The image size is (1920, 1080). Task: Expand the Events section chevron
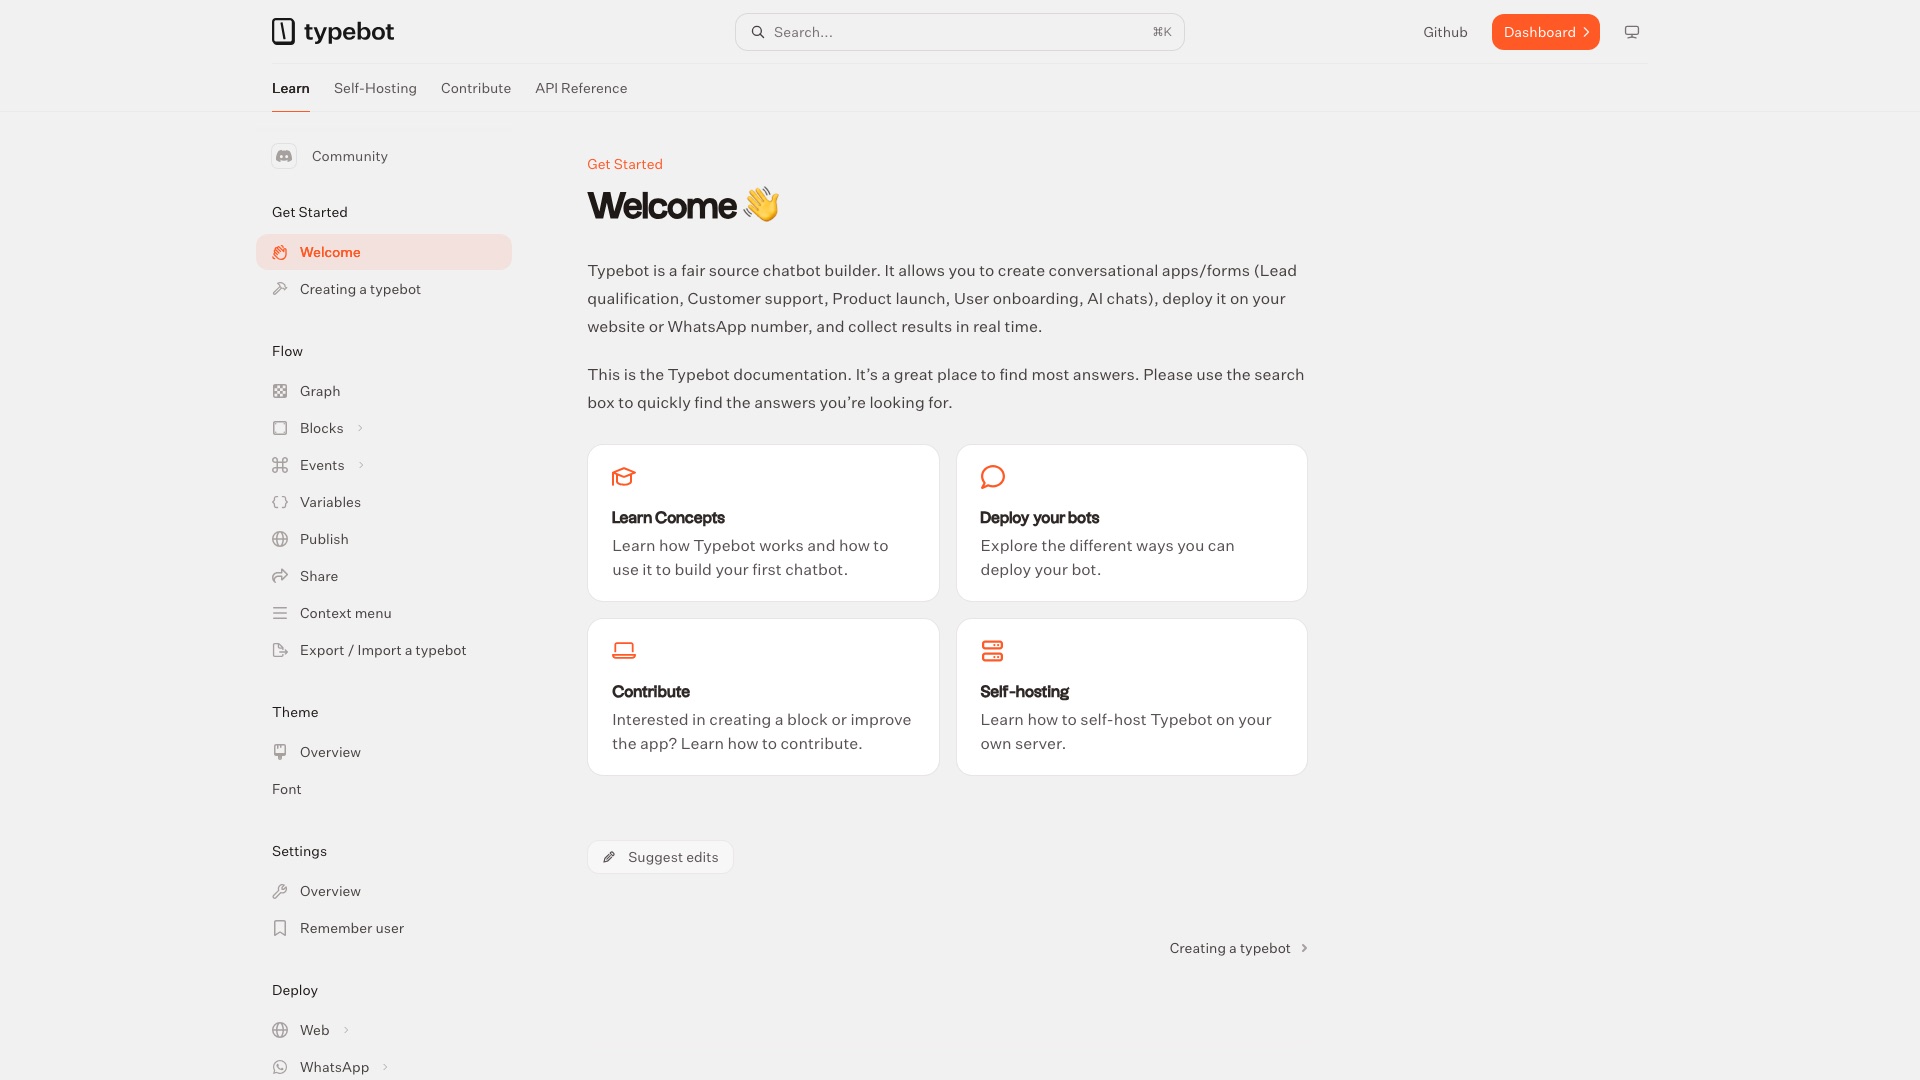coord(361,465)
